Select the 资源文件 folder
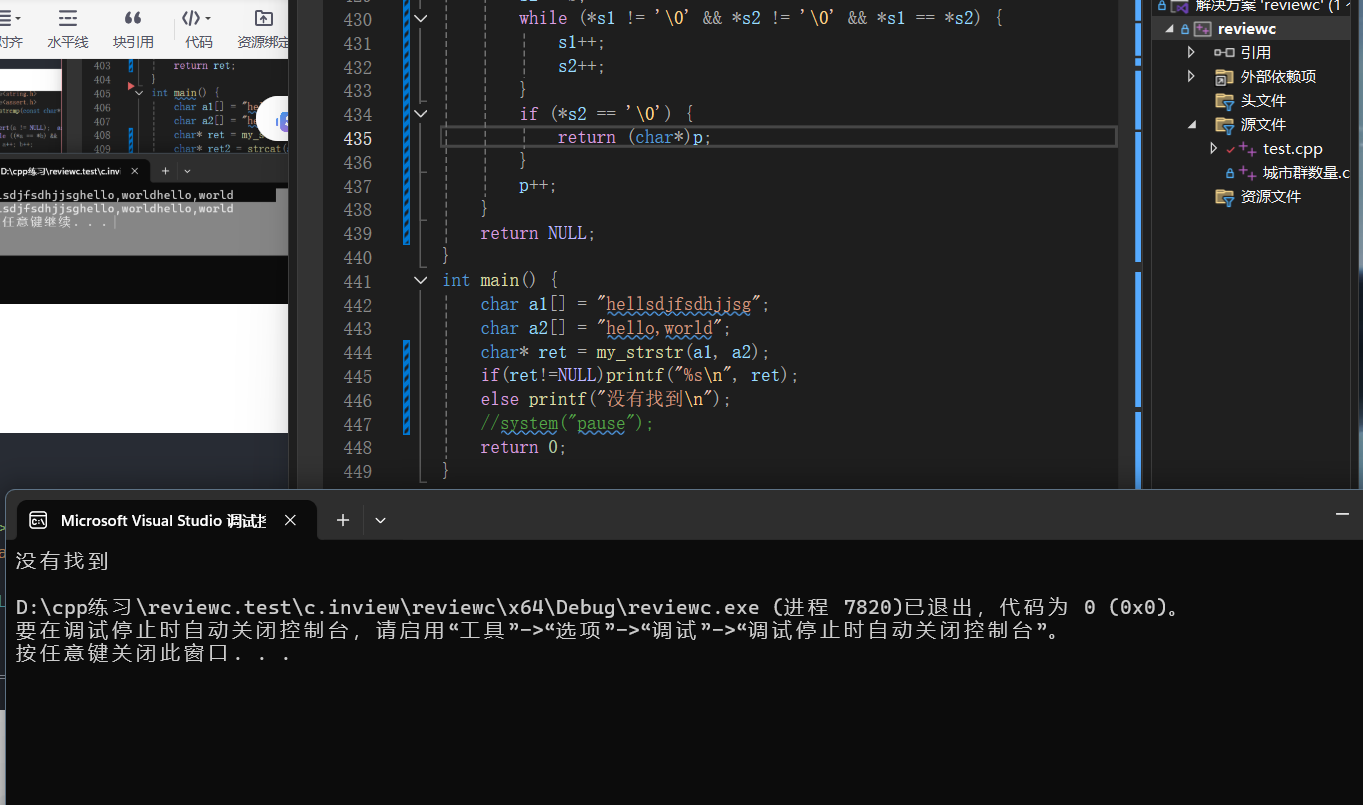Screen dimensions: 1363x805 pos(1270,197)
